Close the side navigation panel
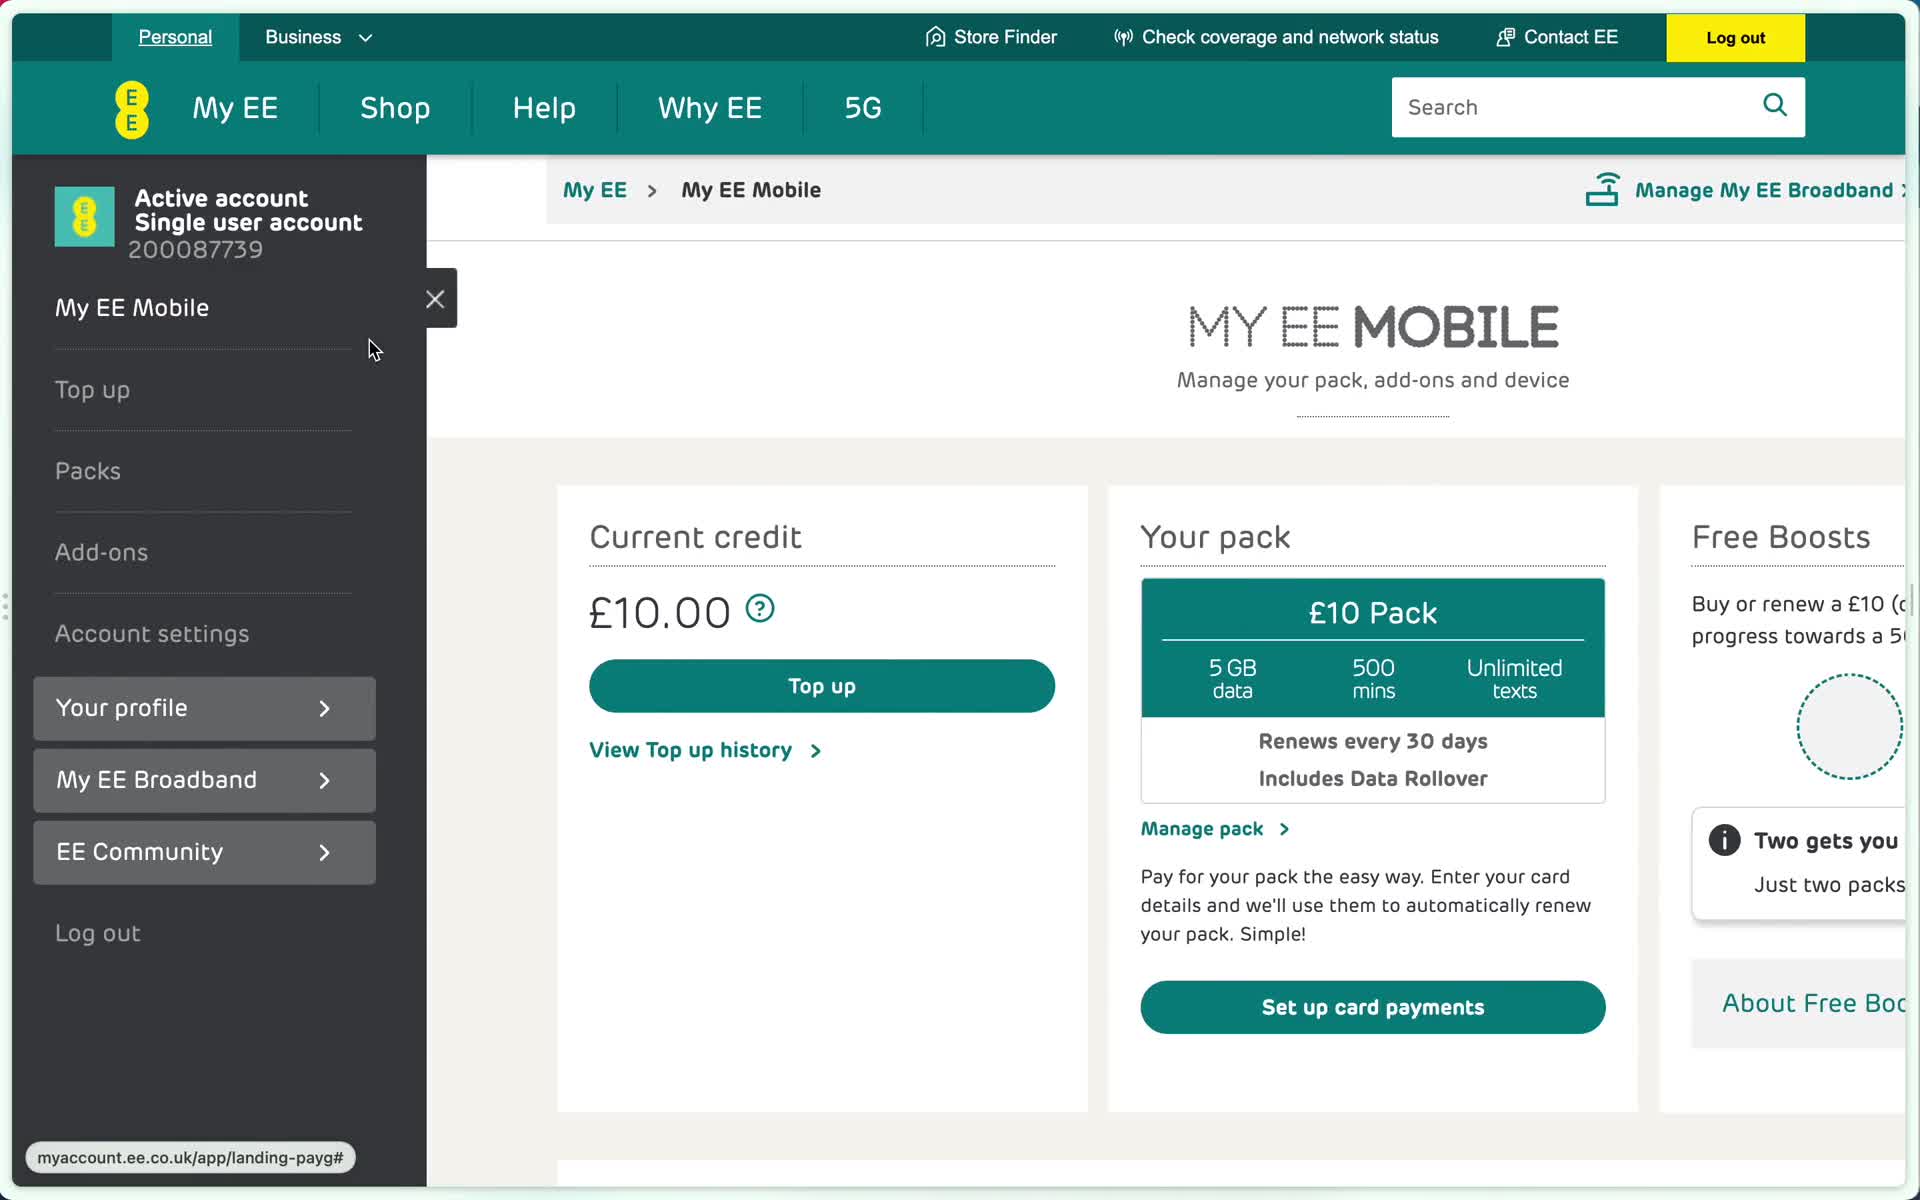The width and height of the screenshot is (1920, 1200). 434,299
